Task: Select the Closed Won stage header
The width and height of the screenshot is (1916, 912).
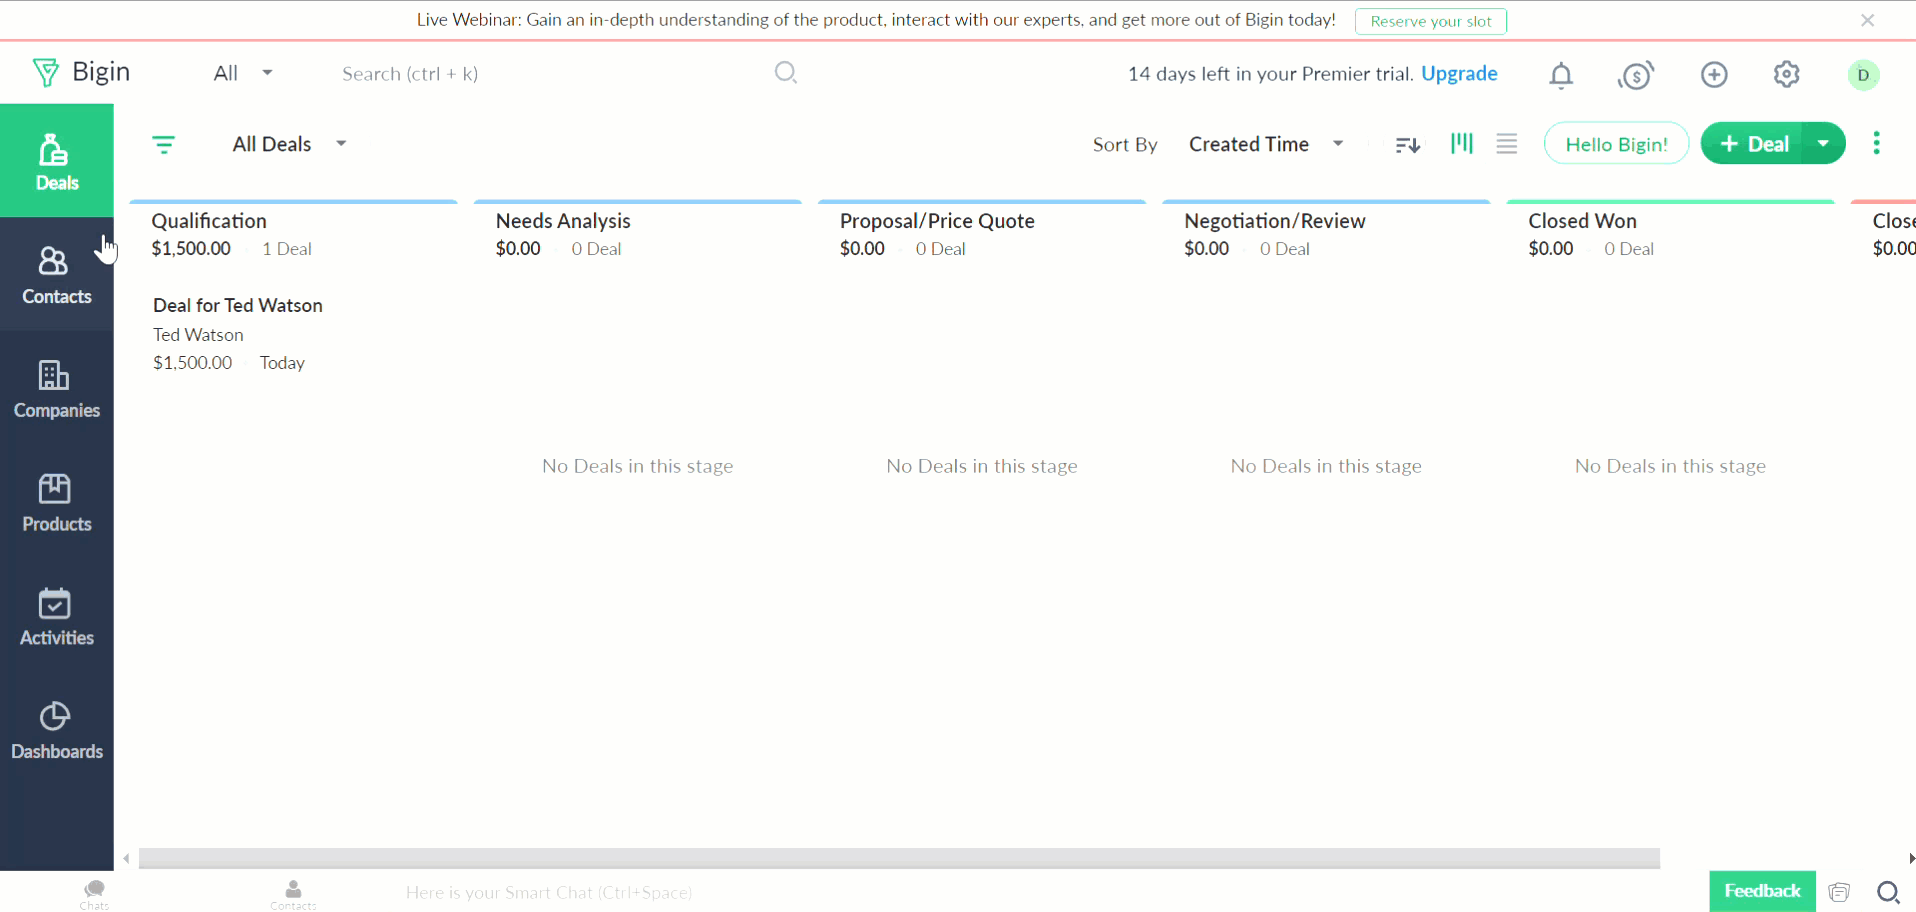Action: (x=1582, y=221)
